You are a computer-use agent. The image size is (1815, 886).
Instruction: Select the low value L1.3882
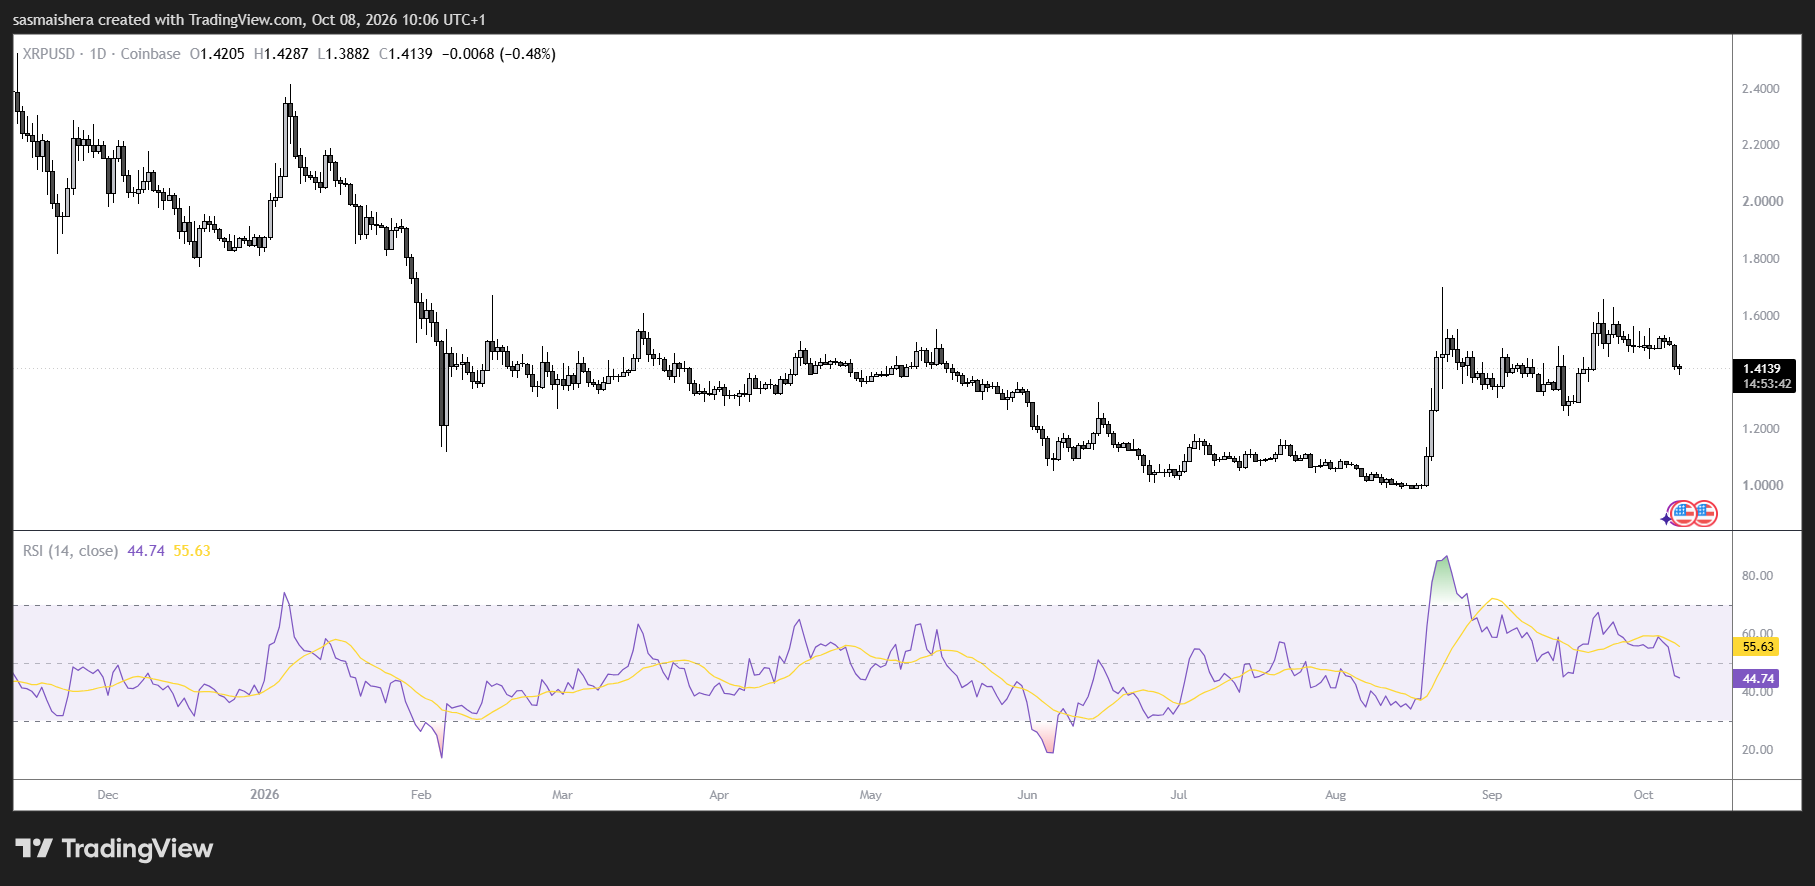click(x=343, y=54)
